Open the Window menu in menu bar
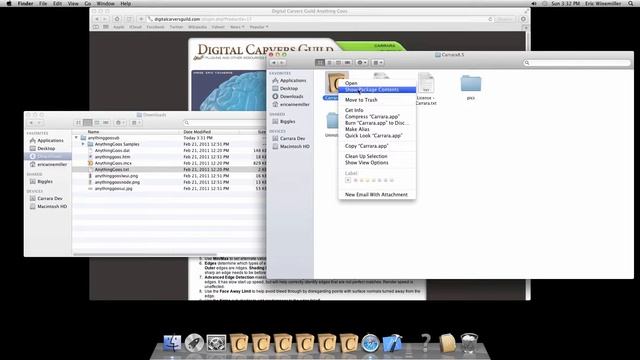This screenshot has width=640, height=360. click(x=105, y=3)
